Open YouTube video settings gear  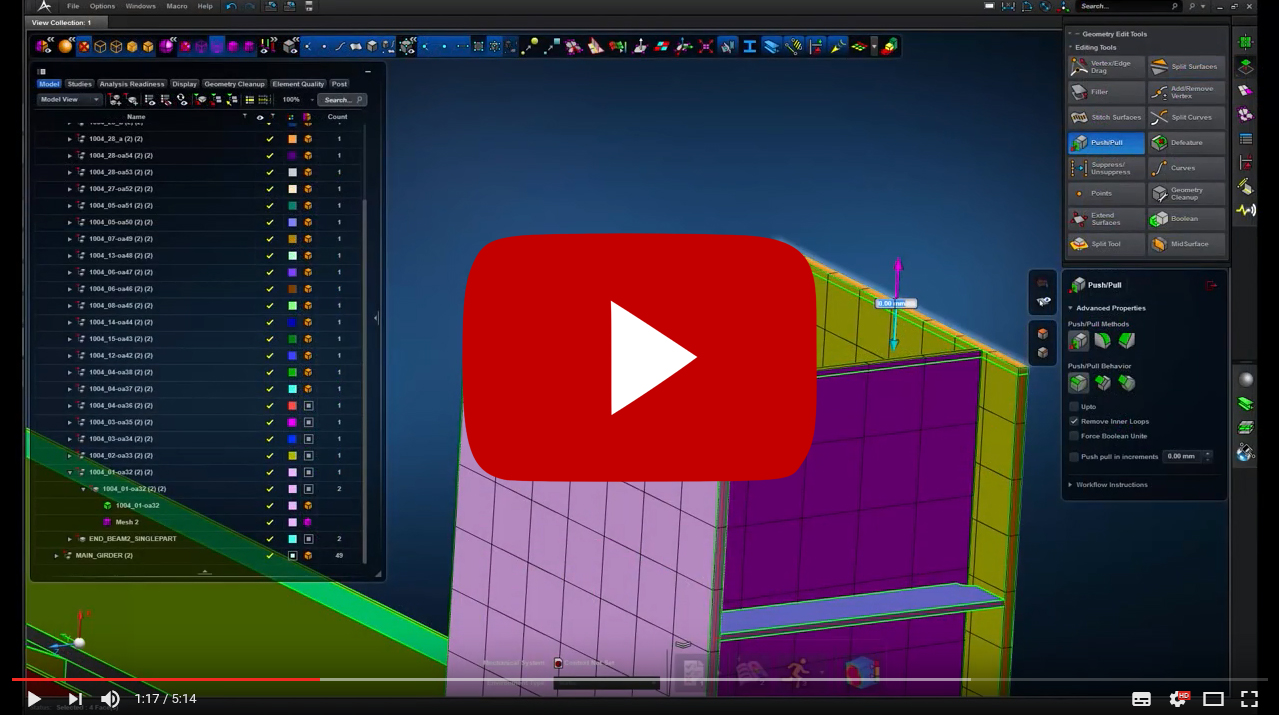[1179, 699]
